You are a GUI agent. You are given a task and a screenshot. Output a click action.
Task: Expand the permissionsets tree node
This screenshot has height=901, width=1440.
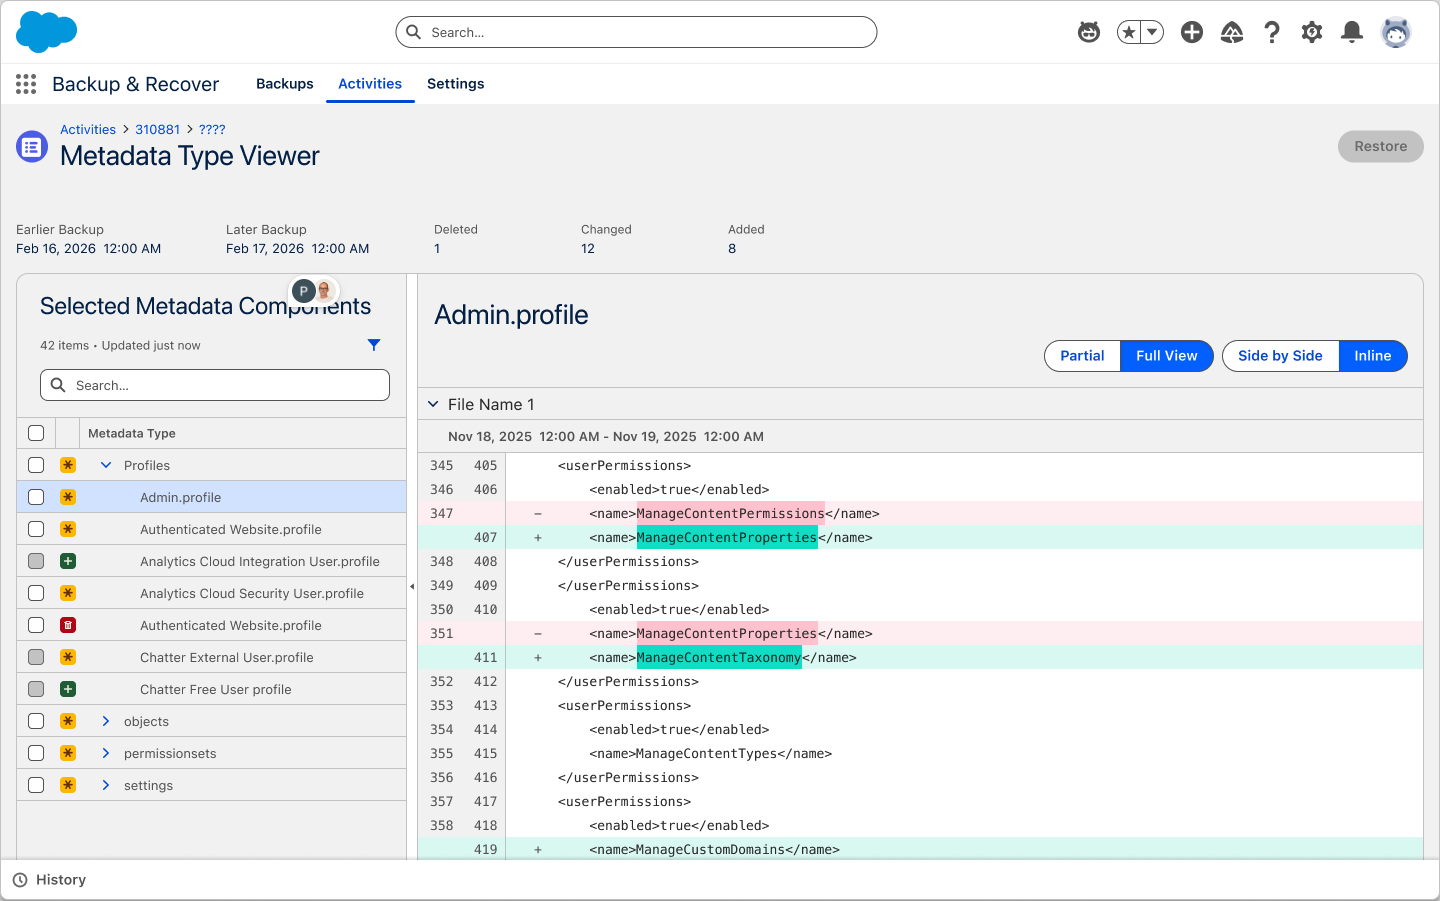(x=106, y=753)
